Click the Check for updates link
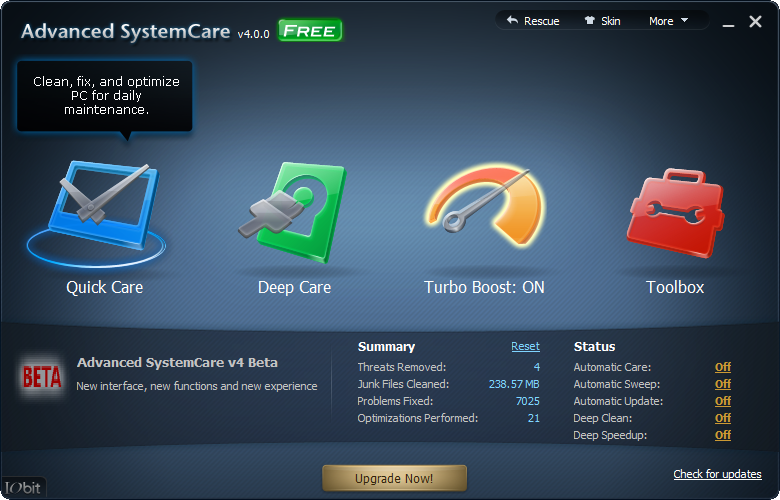Screen dimensions: 780x500 (x=717, y=474)
